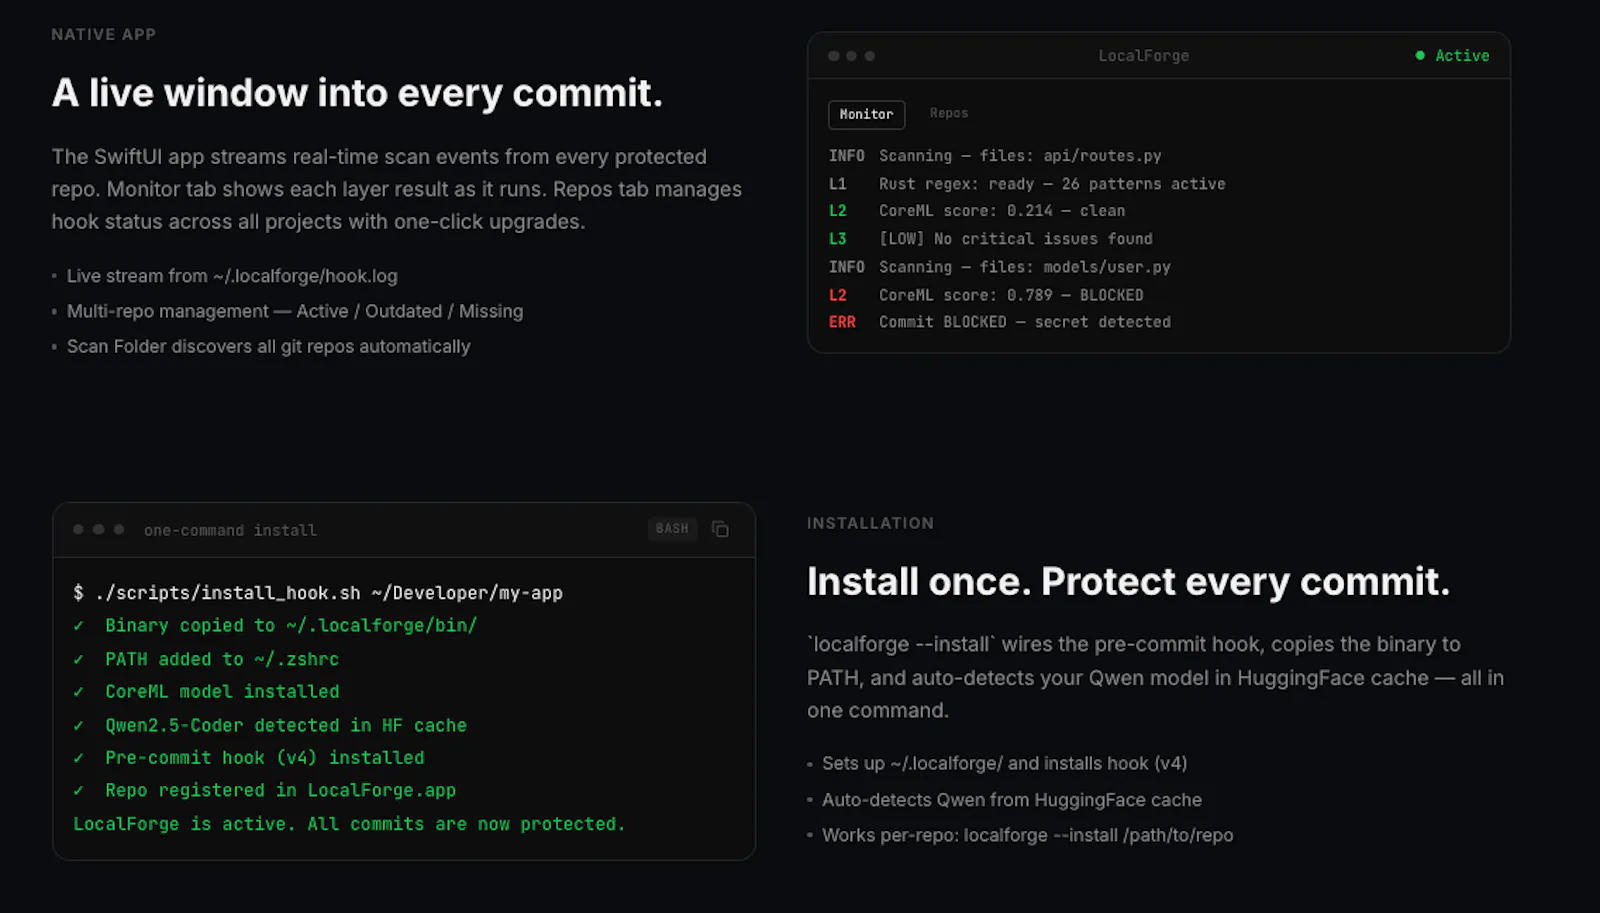The image size is (1600, 913).
Task: Click the paragraph starting 'The SwiftUI app streams'
Action: click(x=397, y=189)
